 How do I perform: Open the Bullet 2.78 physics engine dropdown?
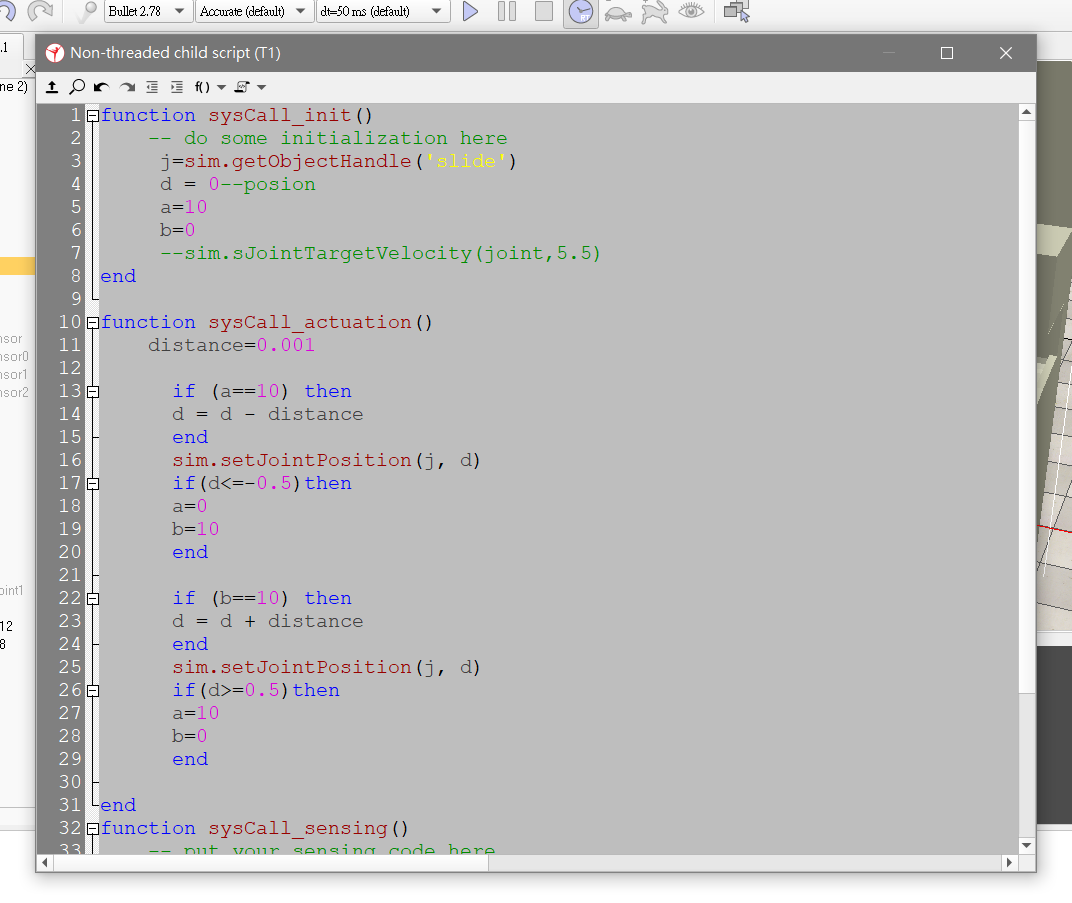149,12
